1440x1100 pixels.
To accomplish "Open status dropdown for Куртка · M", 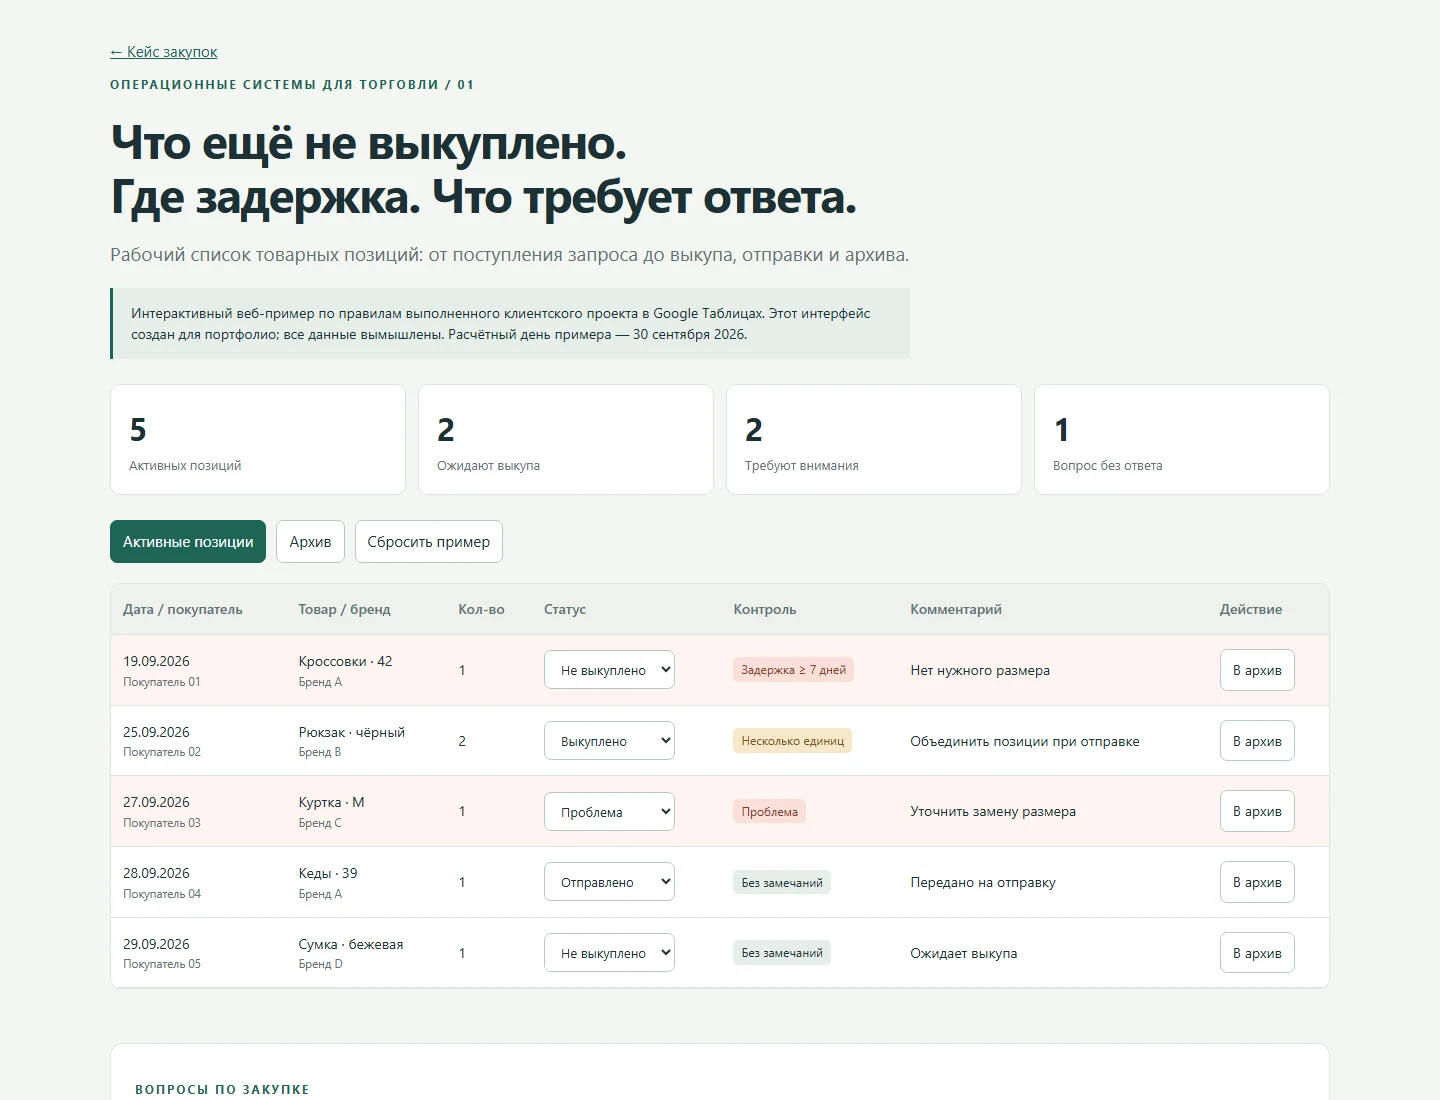I will click(x=609, y=812).
